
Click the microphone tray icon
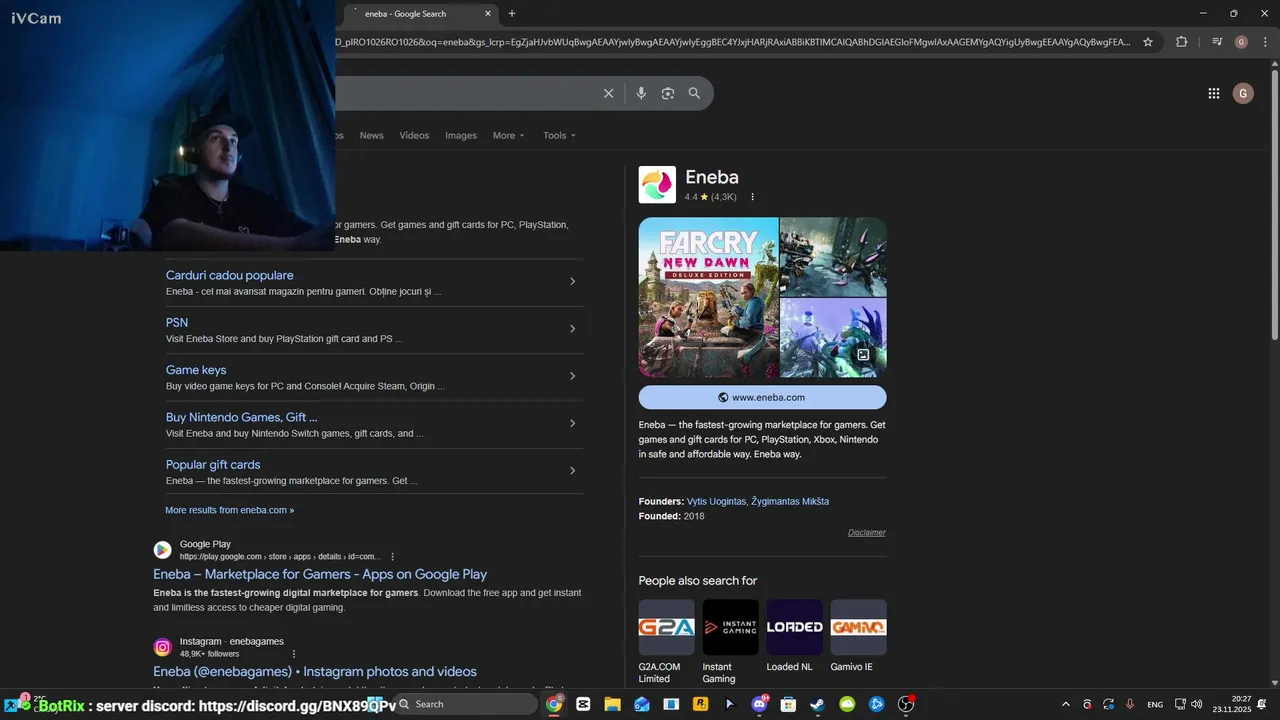click(1130, 704)
